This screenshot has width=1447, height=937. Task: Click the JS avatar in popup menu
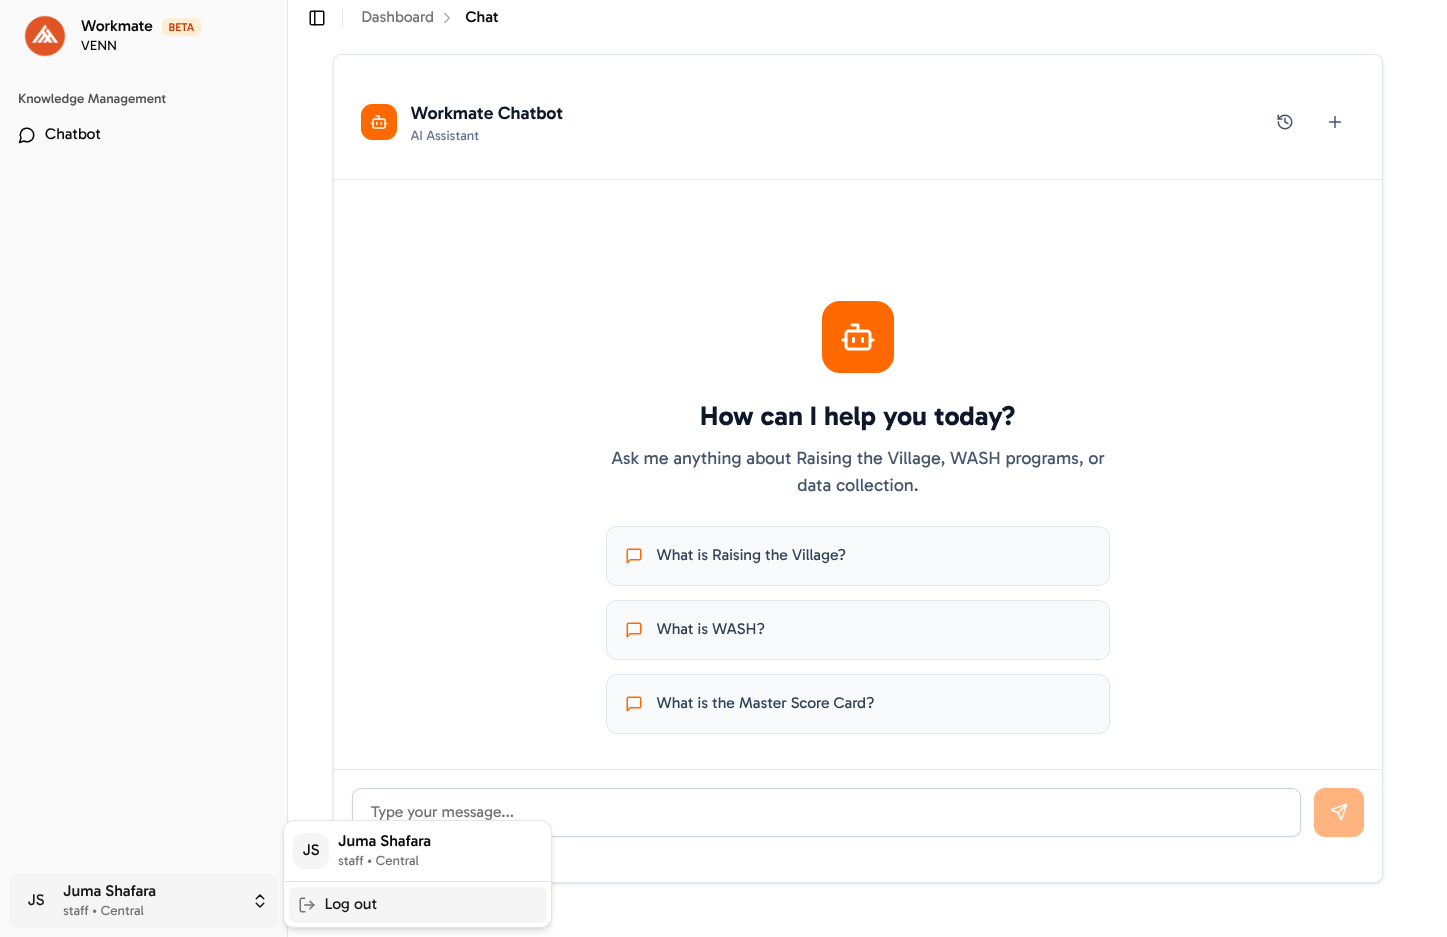311,850
